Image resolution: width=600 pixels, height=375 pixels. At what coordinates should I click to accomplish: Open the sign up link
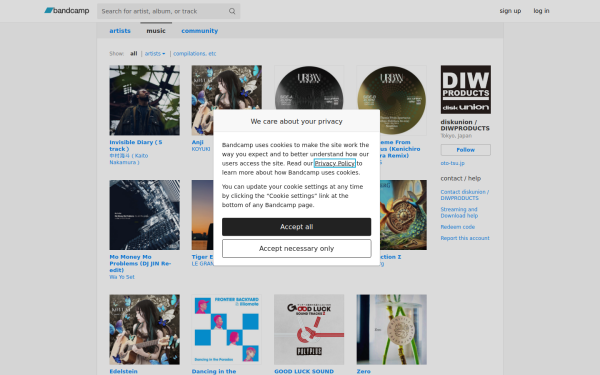coord(510,11)
